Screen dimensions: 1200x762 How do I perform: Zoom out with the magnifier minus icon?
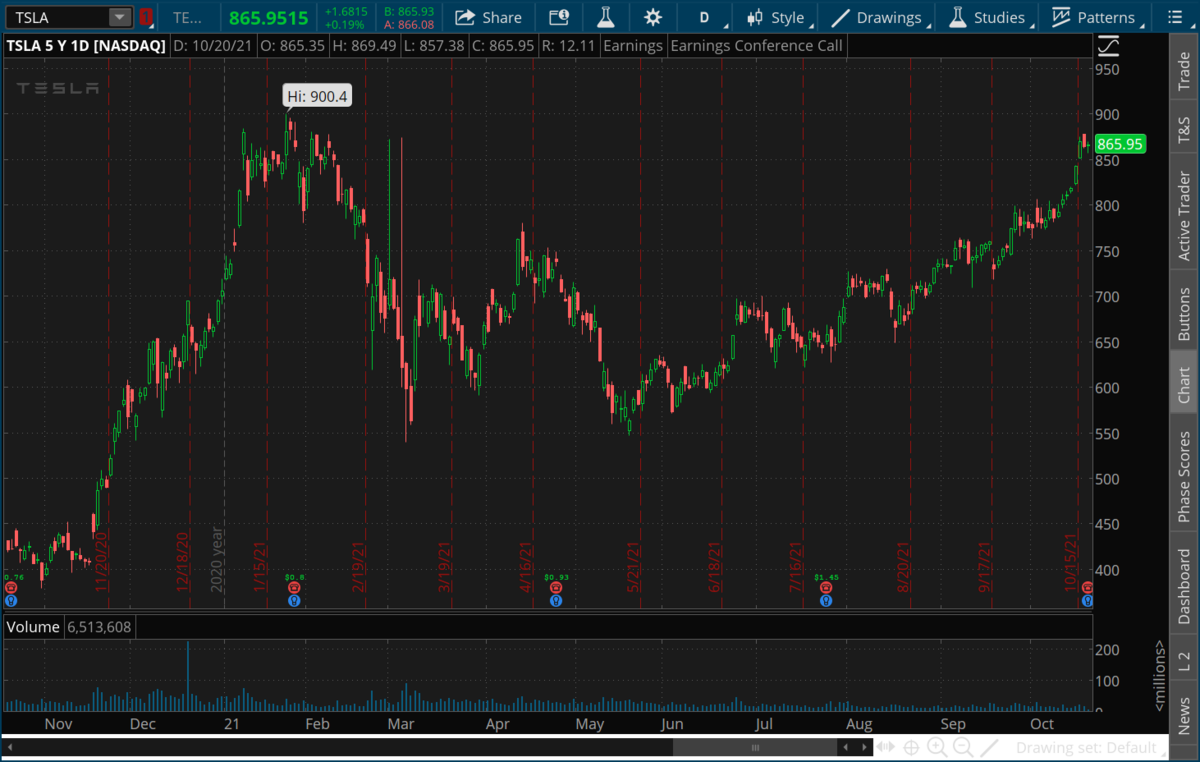click(963, 747)
